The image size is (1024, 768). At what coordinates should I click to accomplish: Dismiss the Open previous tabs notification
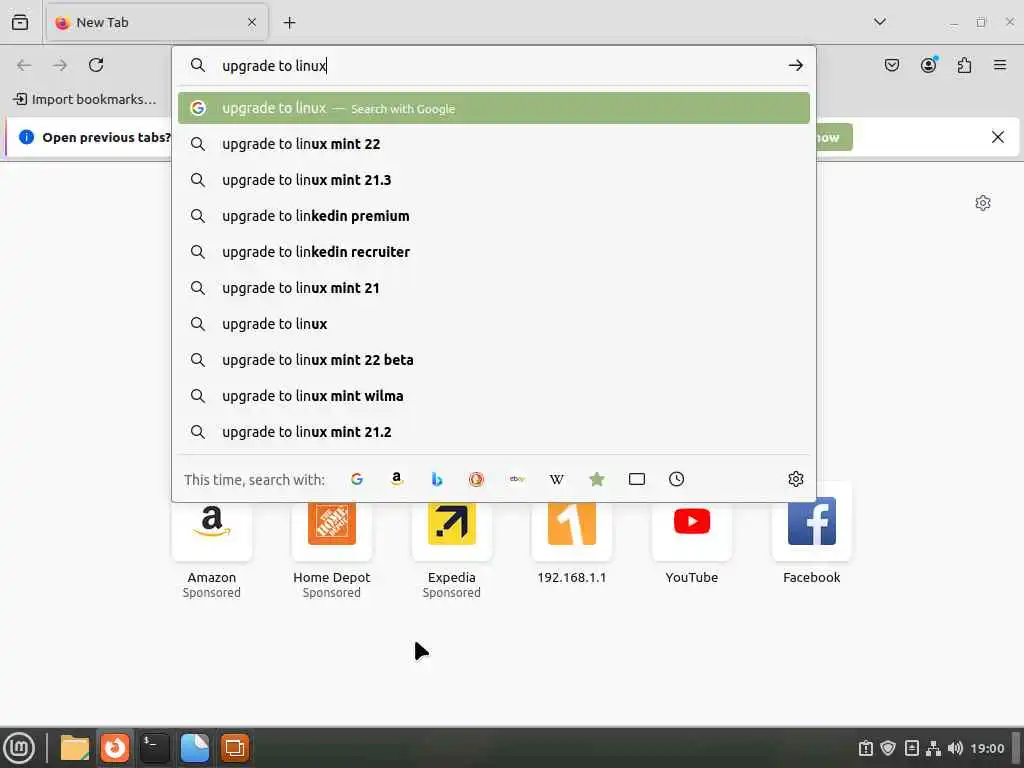point(997,137)
